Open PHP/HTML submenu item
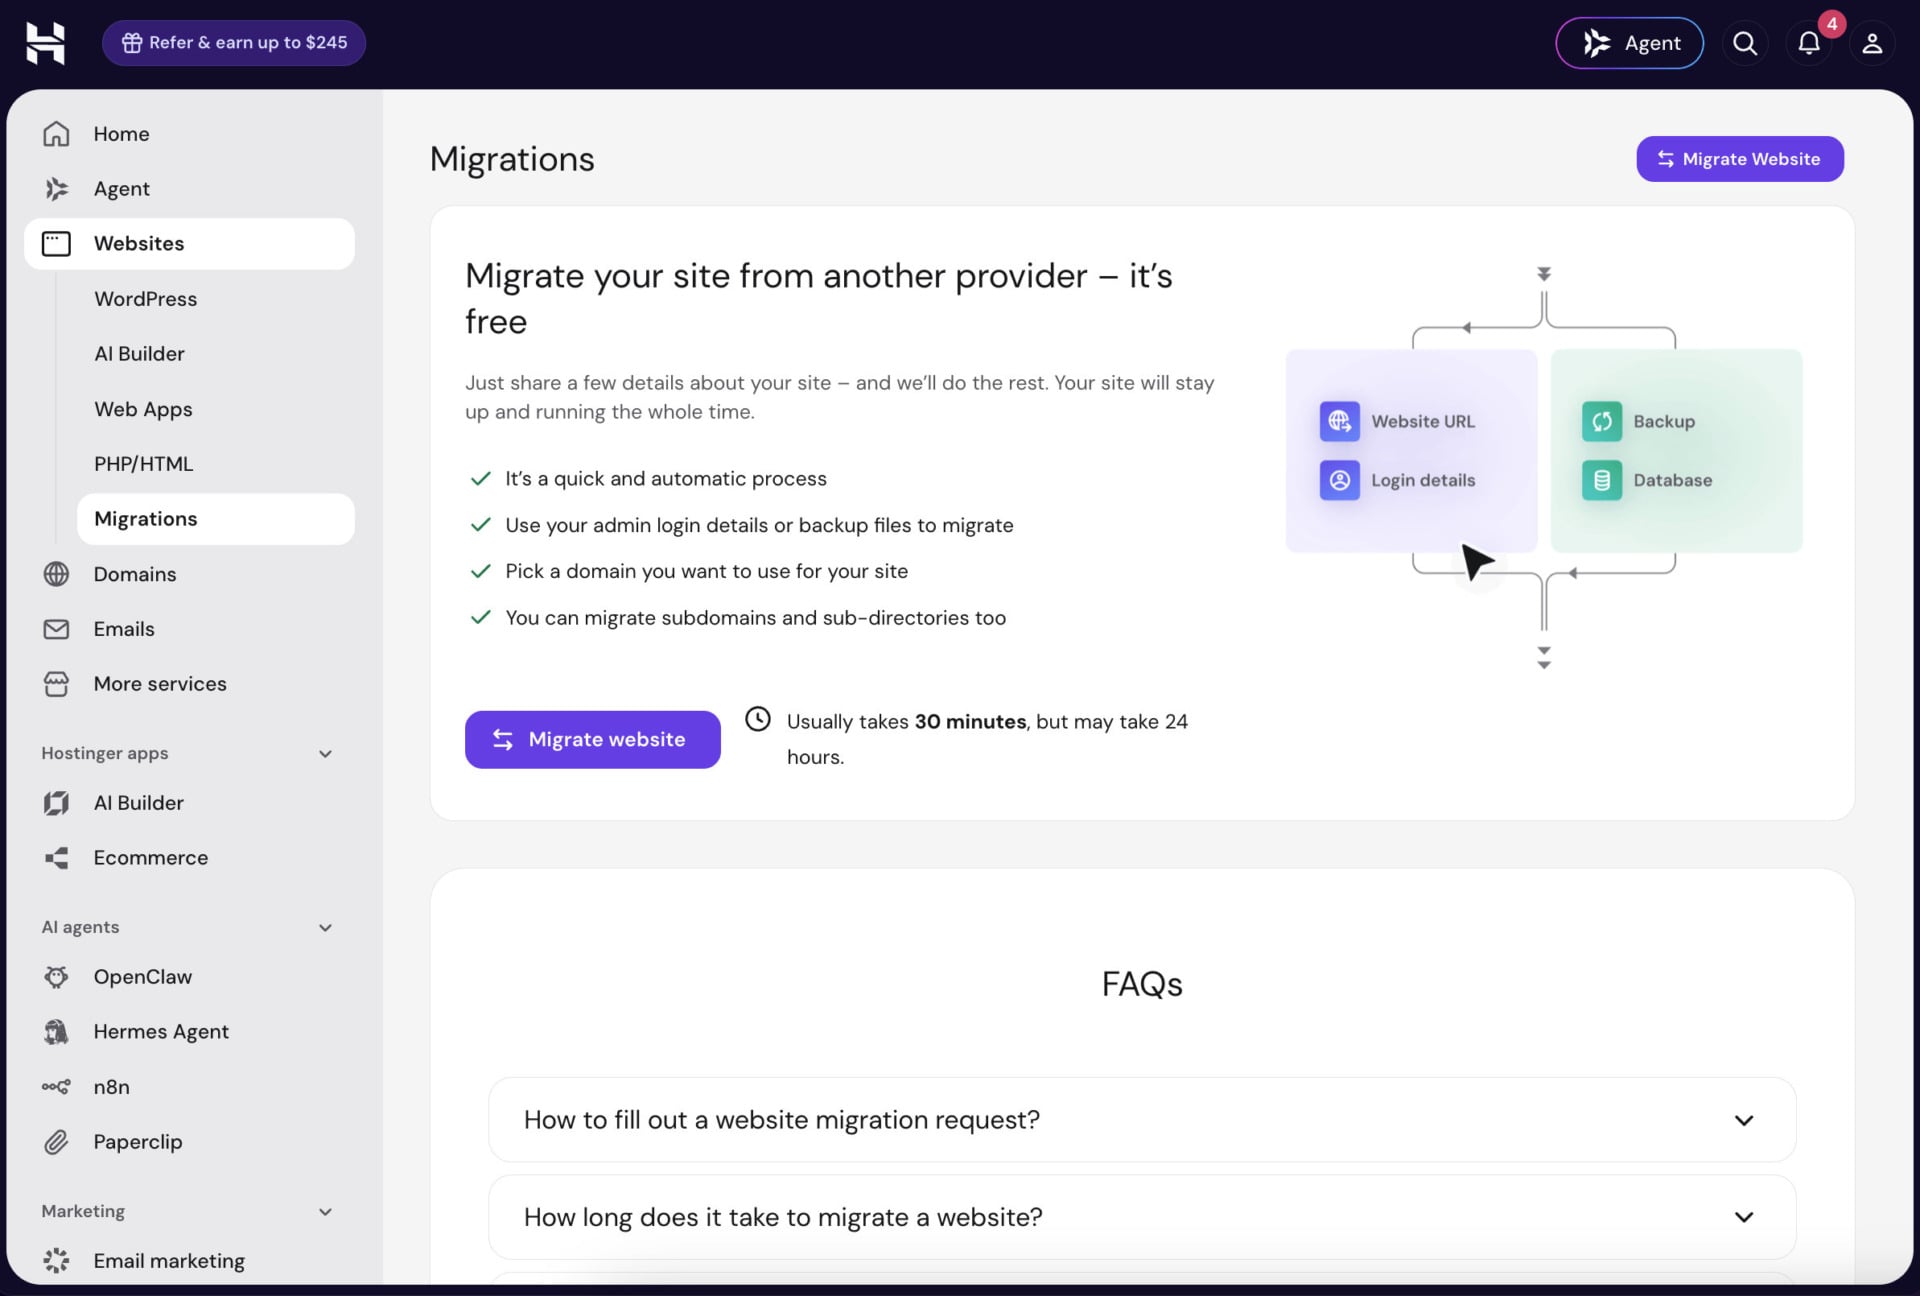The image size is (1920, 1296). coord(215,464)
